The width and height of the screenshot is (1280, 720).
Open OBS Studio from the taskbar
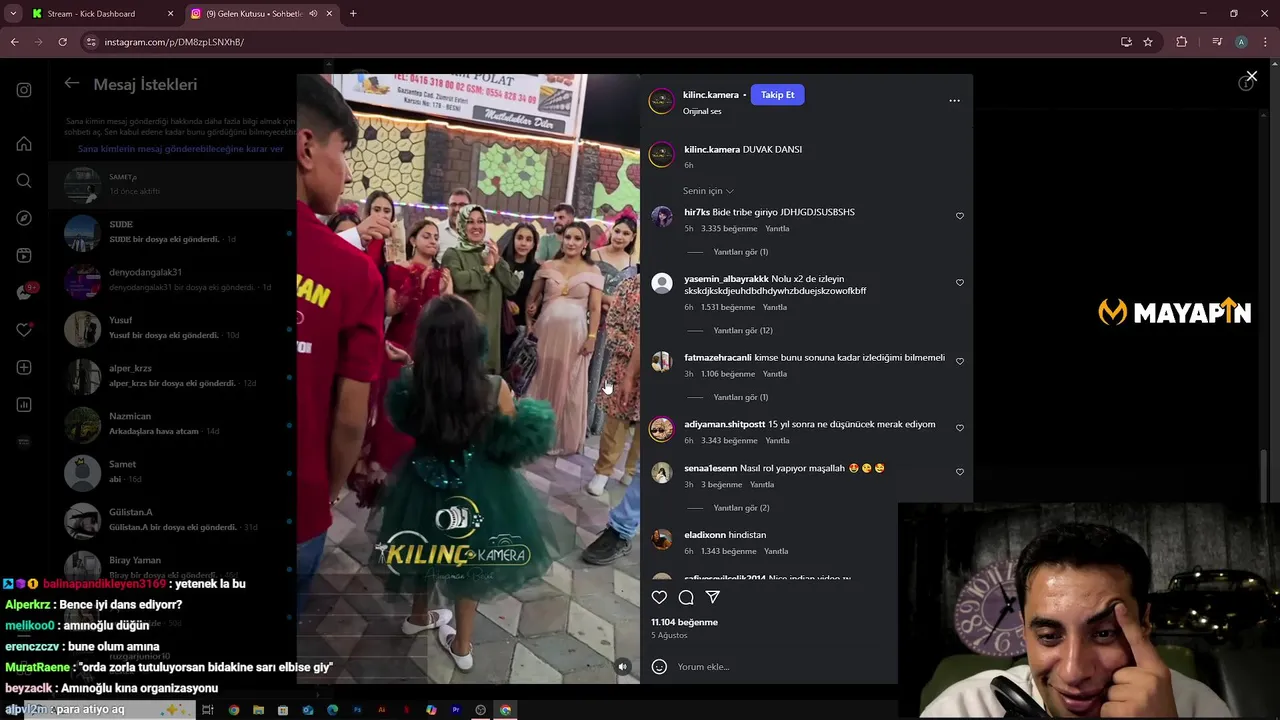point(481,710)
